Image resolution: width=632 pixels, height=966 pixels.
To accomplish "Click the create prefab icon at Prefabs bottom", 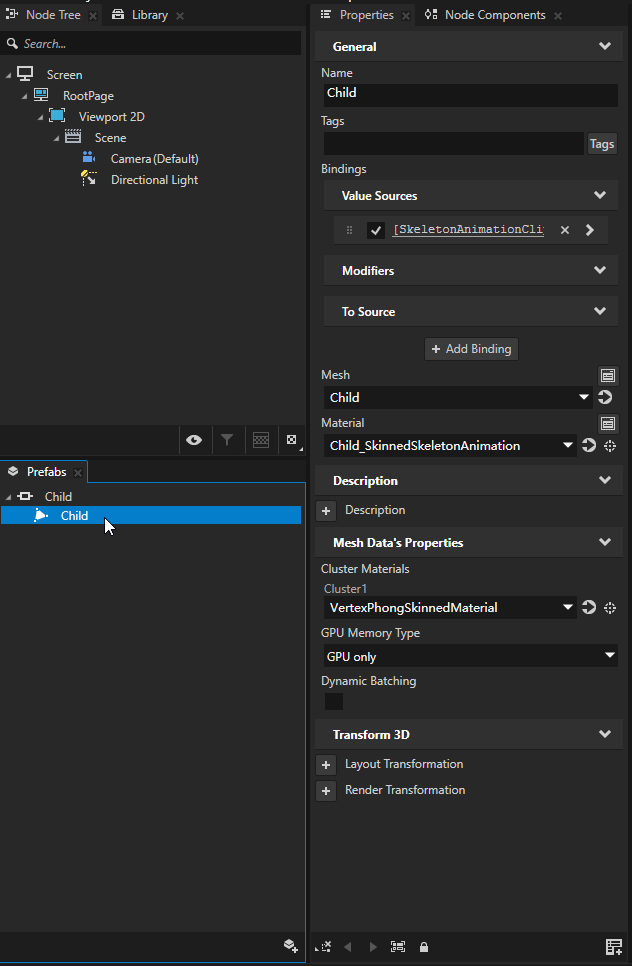I will pyautogui.click(x=290, y=946).
